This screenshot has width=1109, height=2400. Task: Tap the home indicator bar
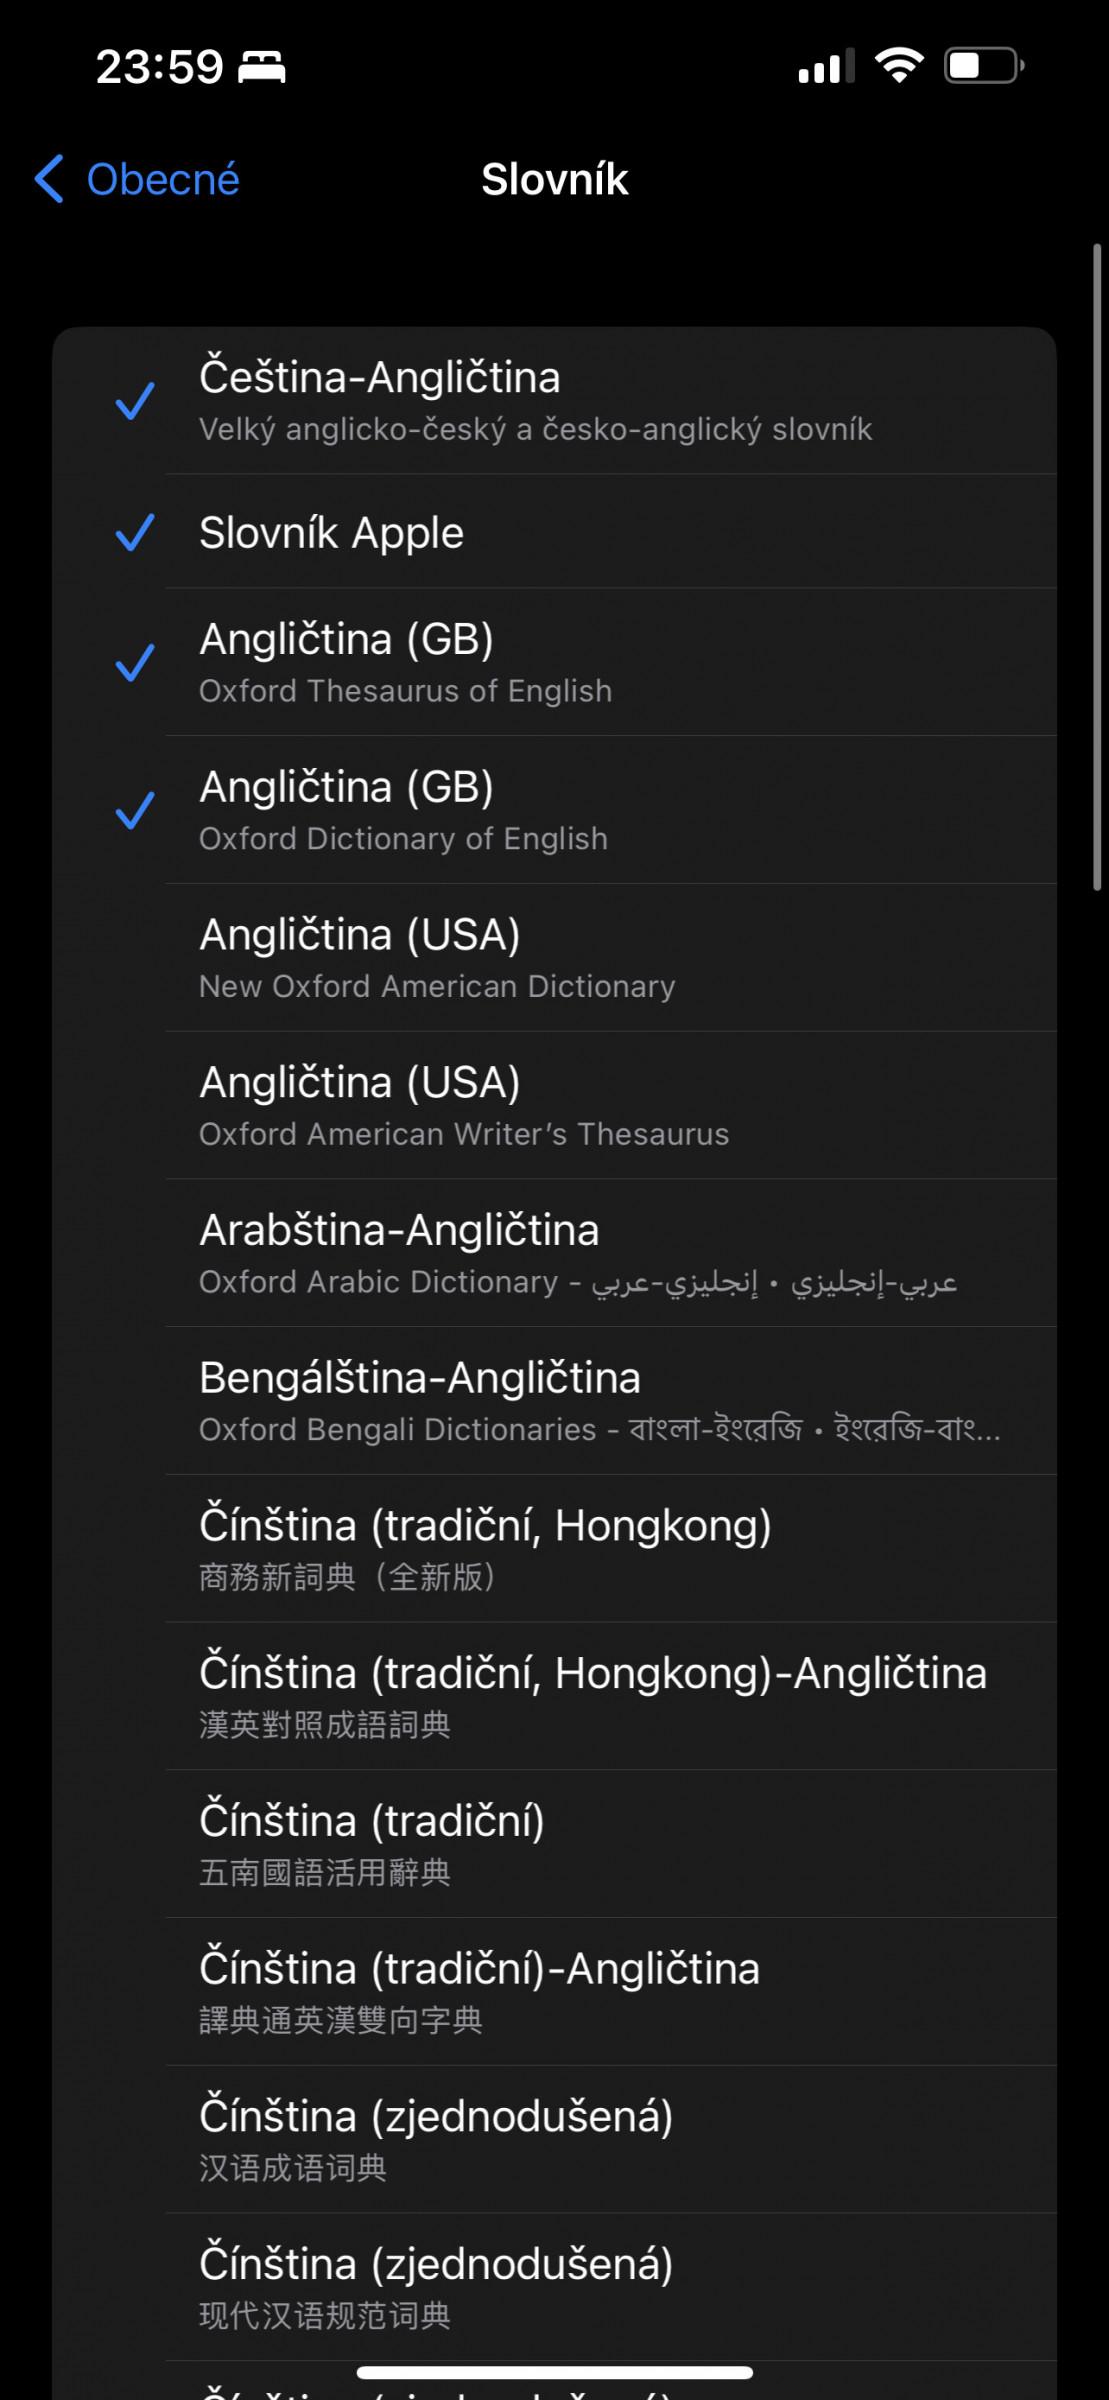[554, 2372]
